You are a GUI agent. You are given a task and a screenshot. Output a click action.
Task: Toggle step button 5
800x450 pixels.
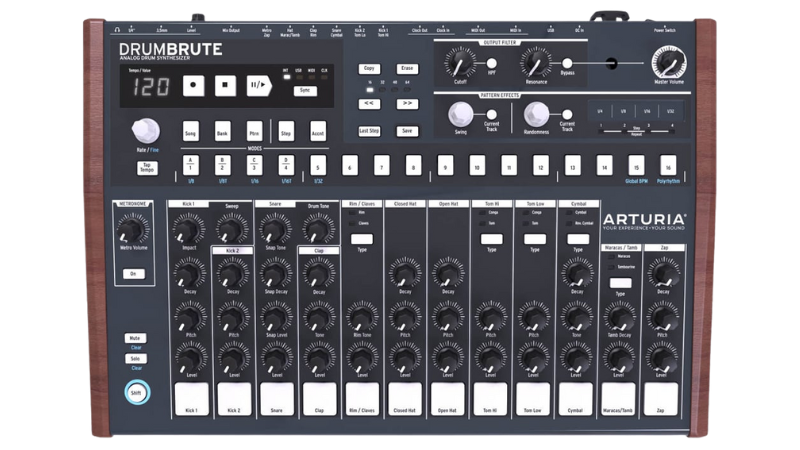pos(318,165)
